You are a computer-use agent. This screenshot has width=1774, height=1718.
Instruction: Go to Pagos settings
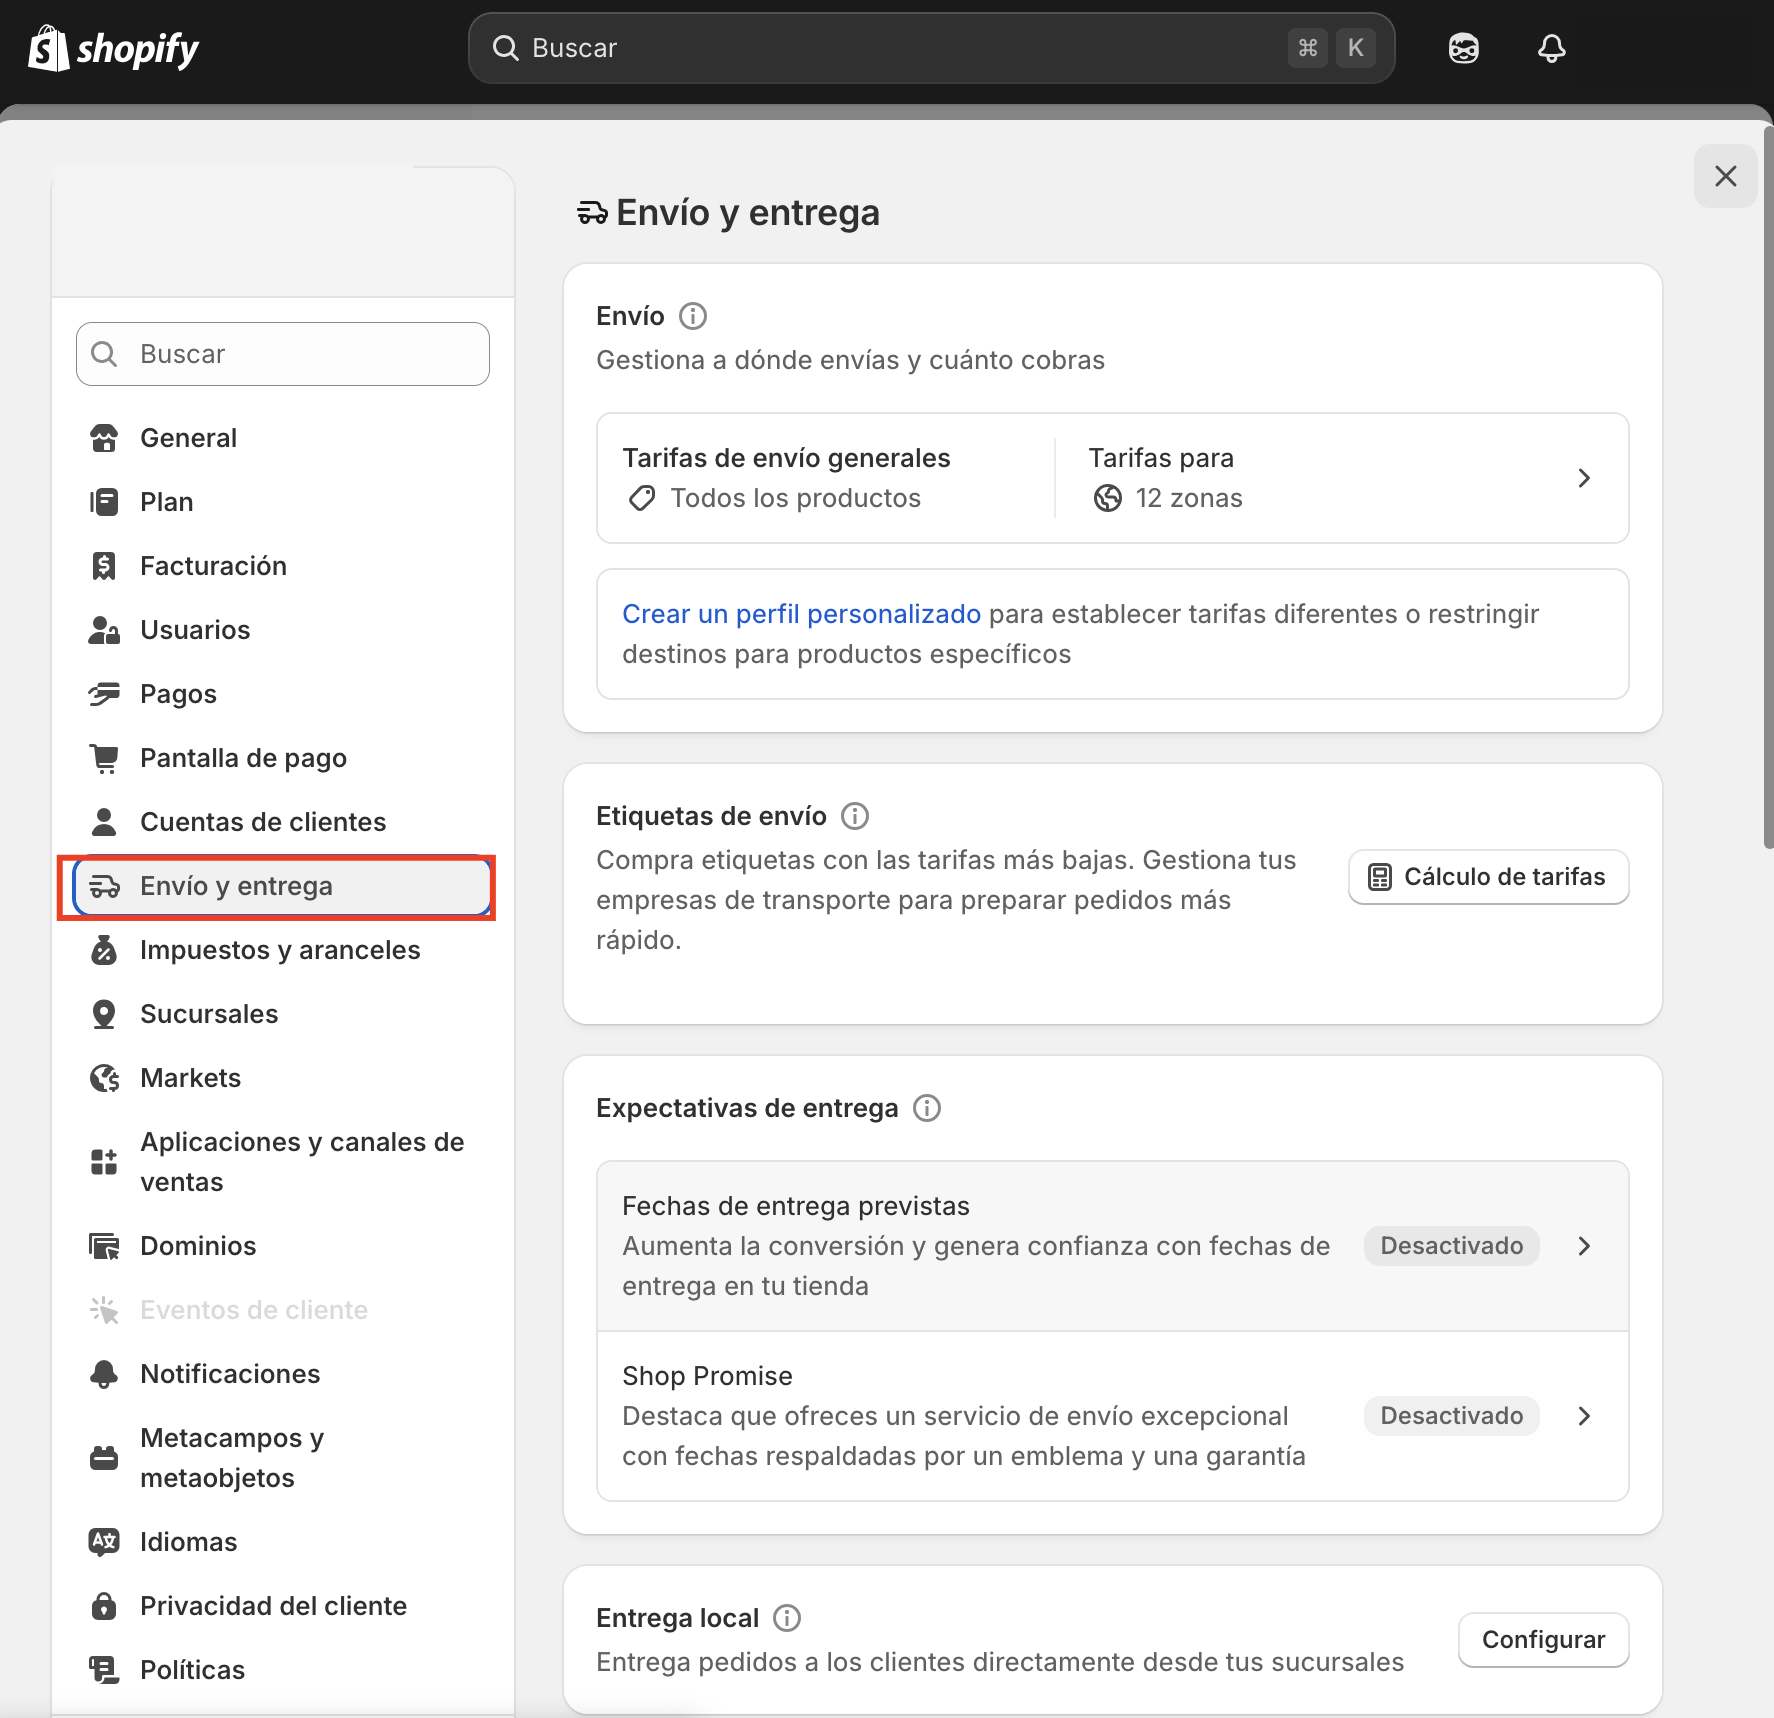[x=178, y=694]
